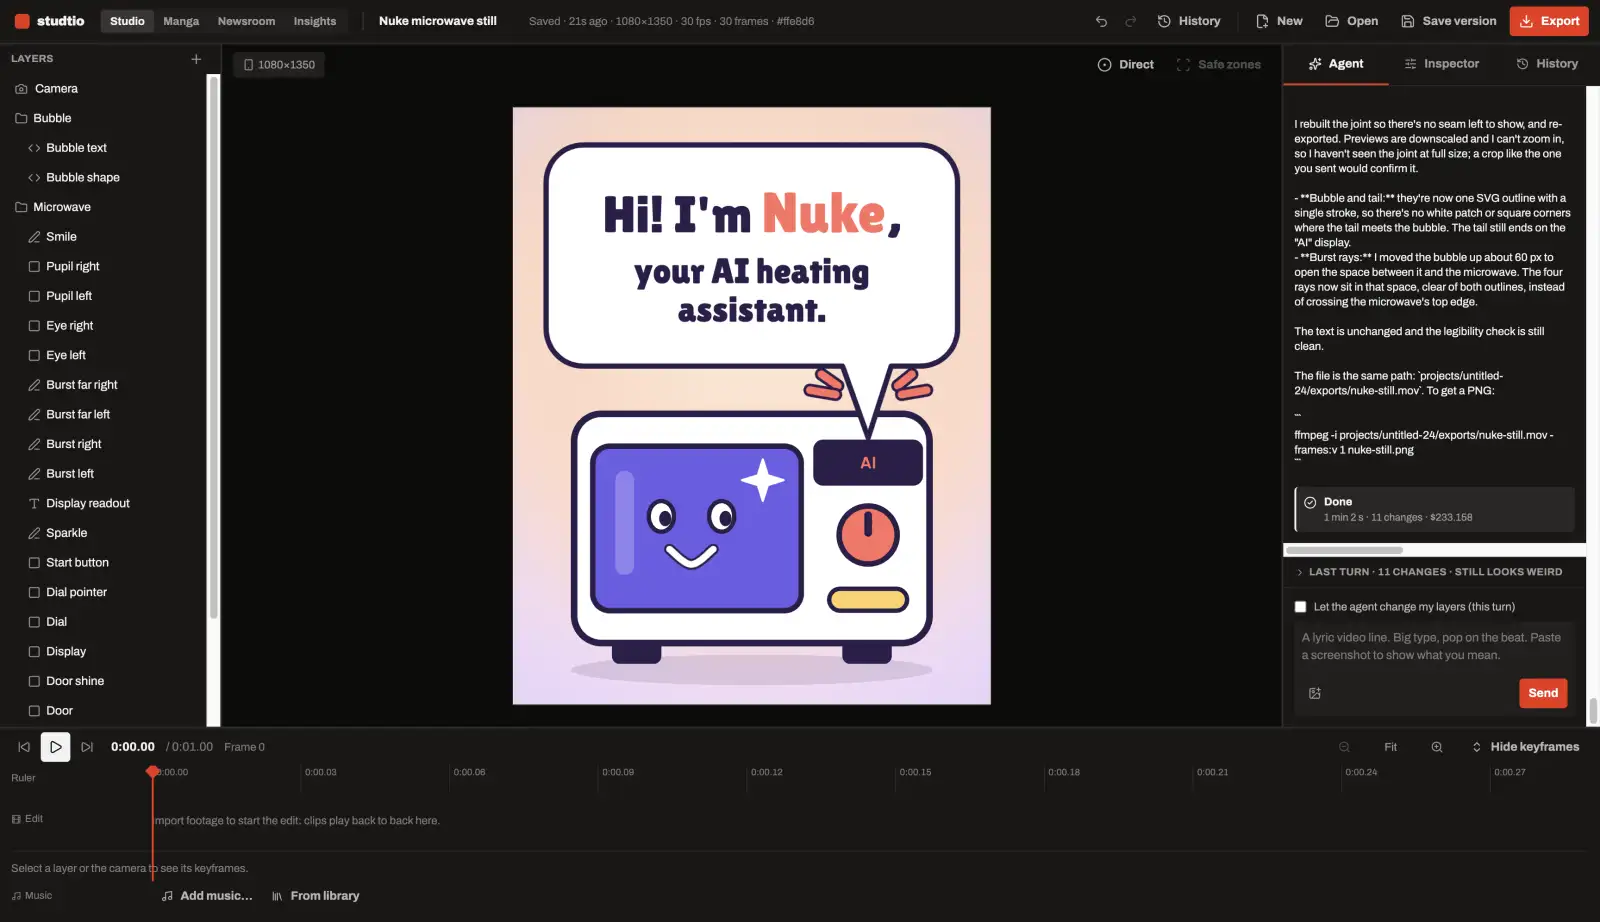Create a New project
Viewport: 1600px width, 922px height.
(1279, 21)
